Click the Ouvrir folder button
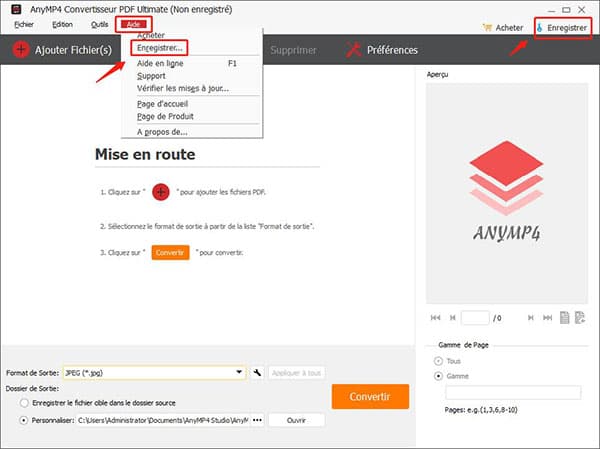Viewport: 600px width, 449px height. click(295, 420)
